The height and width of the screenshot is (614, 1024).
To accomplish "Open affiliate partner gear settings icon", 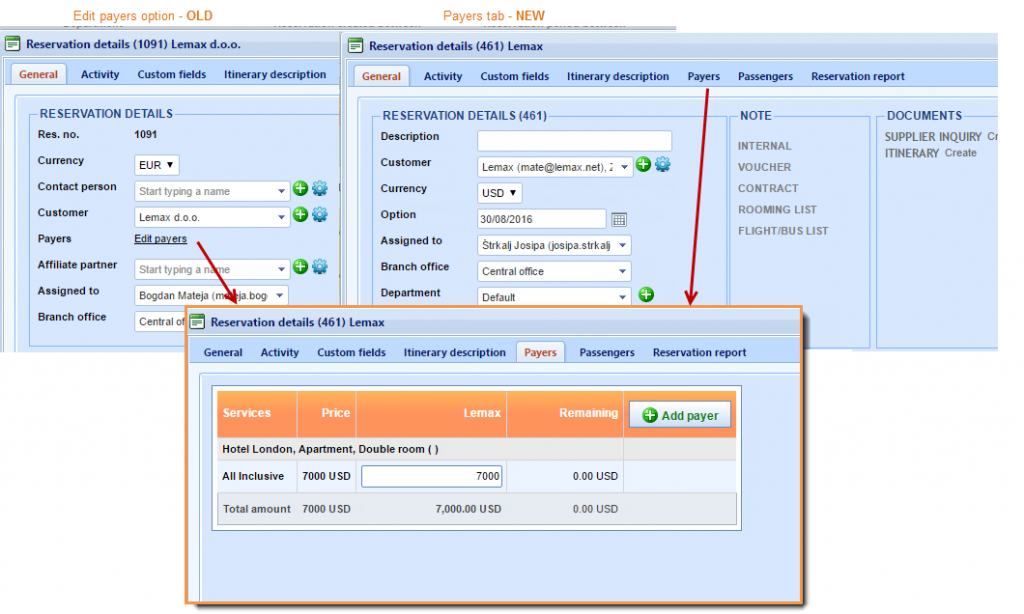I will pyautogui.click(x=319, y=267).
